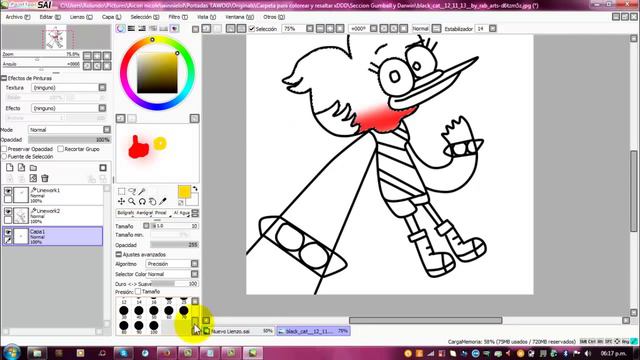Toggle Presión Tamaño checkbox
Screen dimensions: 640x360
pyautogui.click(x=138, y=291)
